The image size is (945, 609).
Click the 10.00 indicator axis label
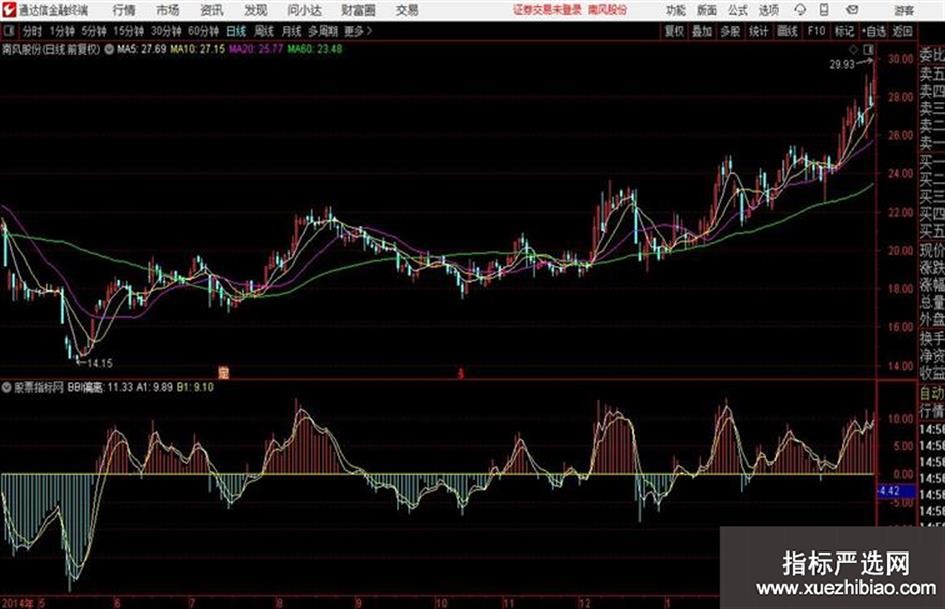point(900,418)
